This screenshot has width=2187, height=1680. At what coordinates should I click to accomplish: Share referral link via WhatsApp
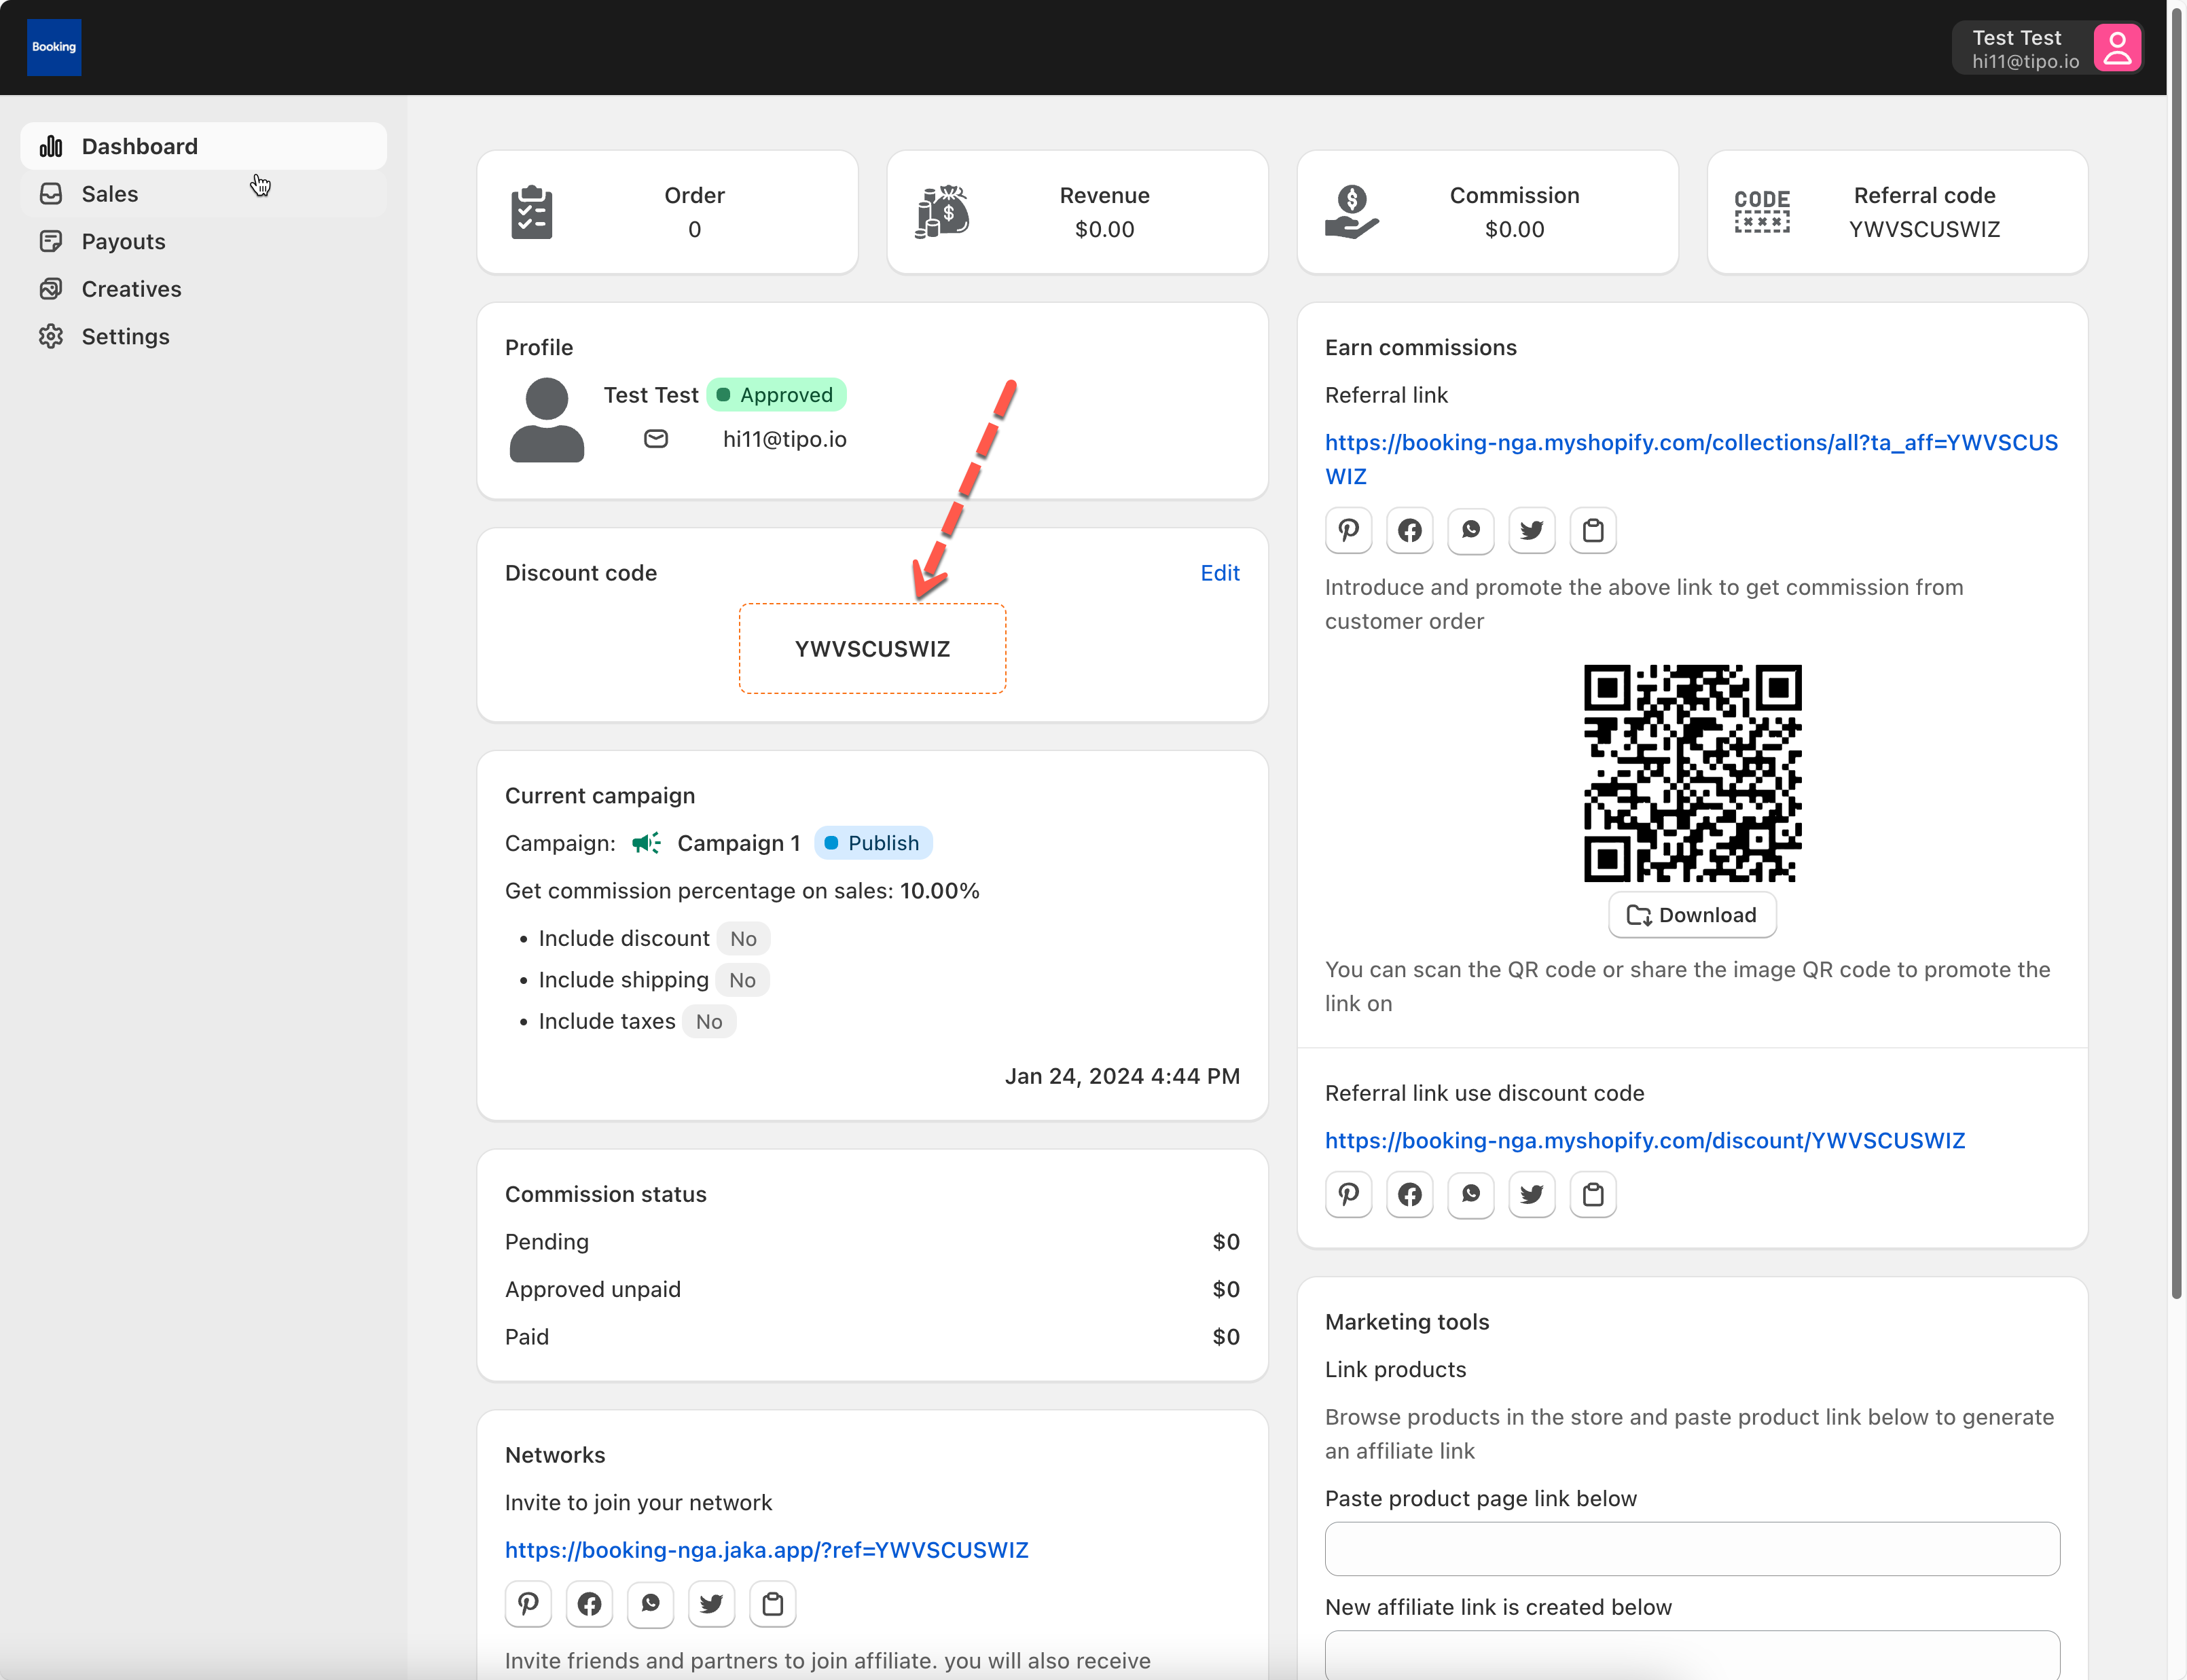(1470, 530)
